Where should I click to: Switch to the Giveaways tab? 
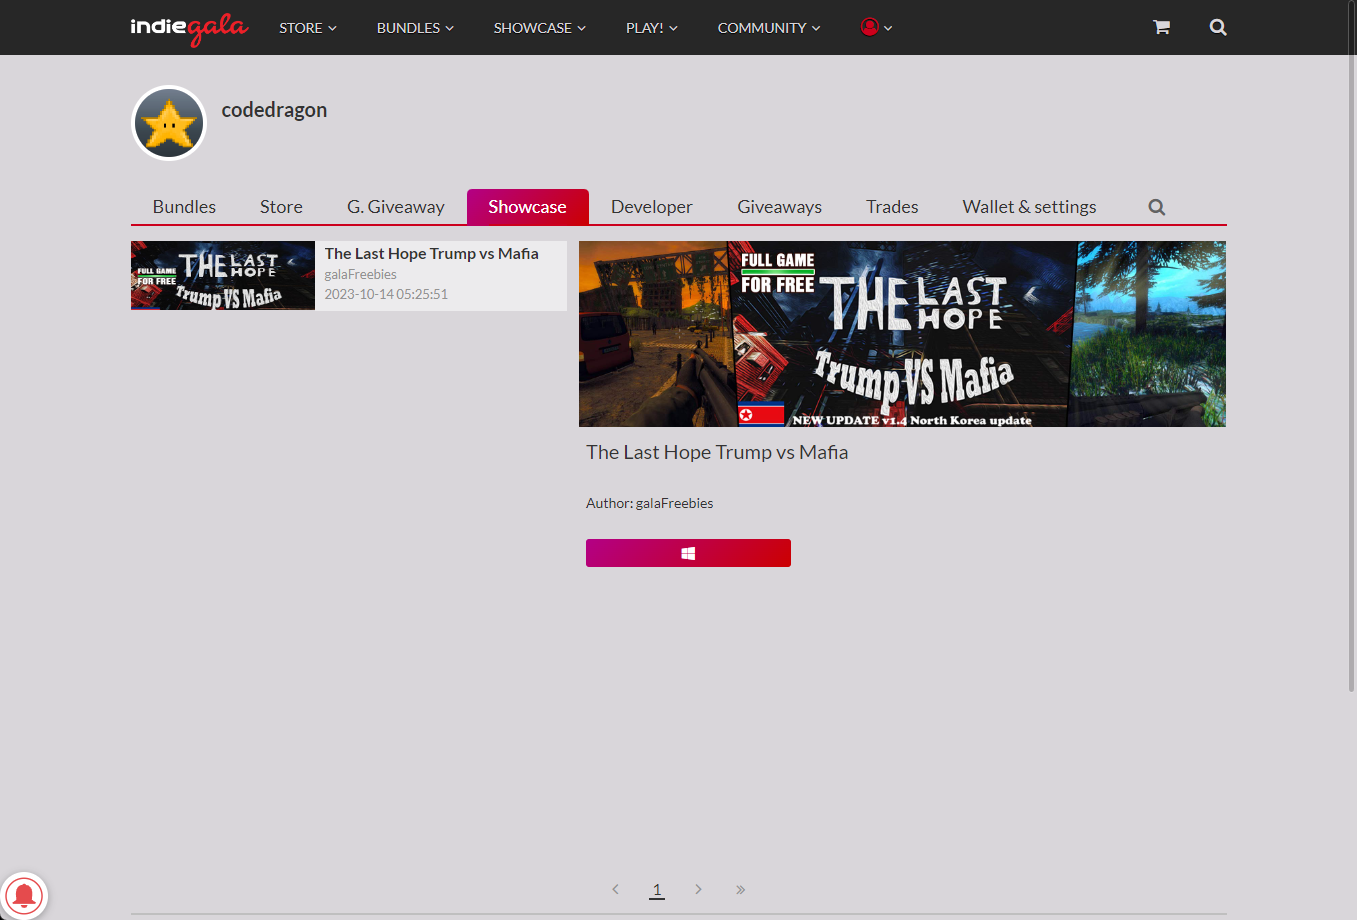pyautogui.click(x=780, y=207)
